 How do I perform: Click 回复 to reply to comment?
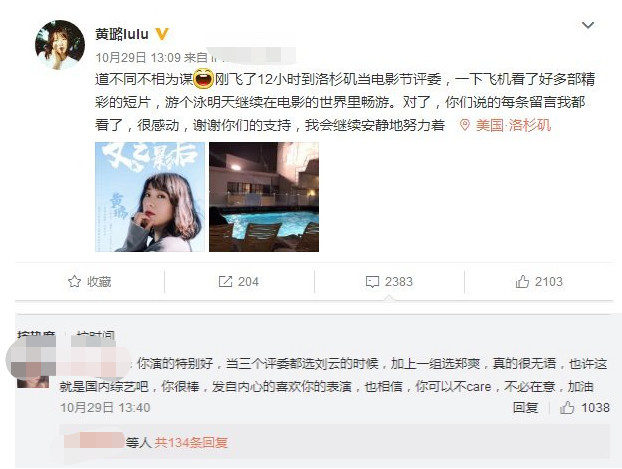(525, 407)
